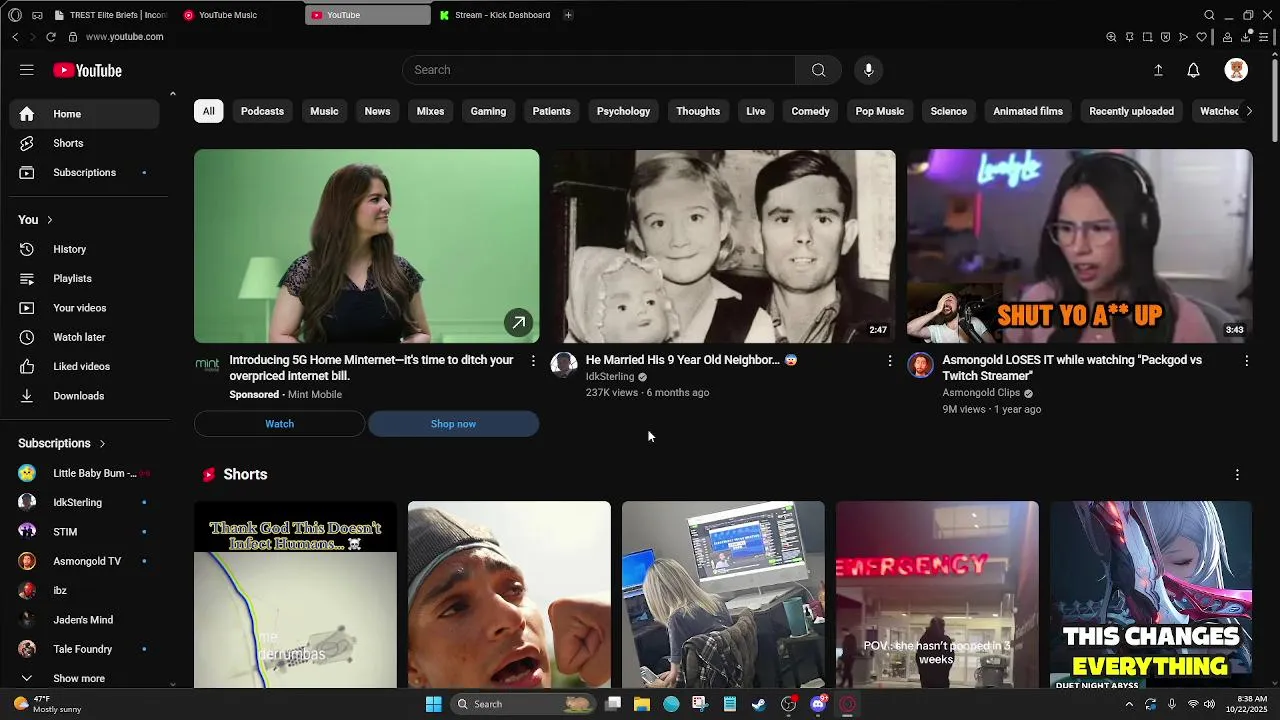Open the THIS CHANGES EVERYTHING short
Viewport: 1280px width, 720px height.
coord(1151,594)
